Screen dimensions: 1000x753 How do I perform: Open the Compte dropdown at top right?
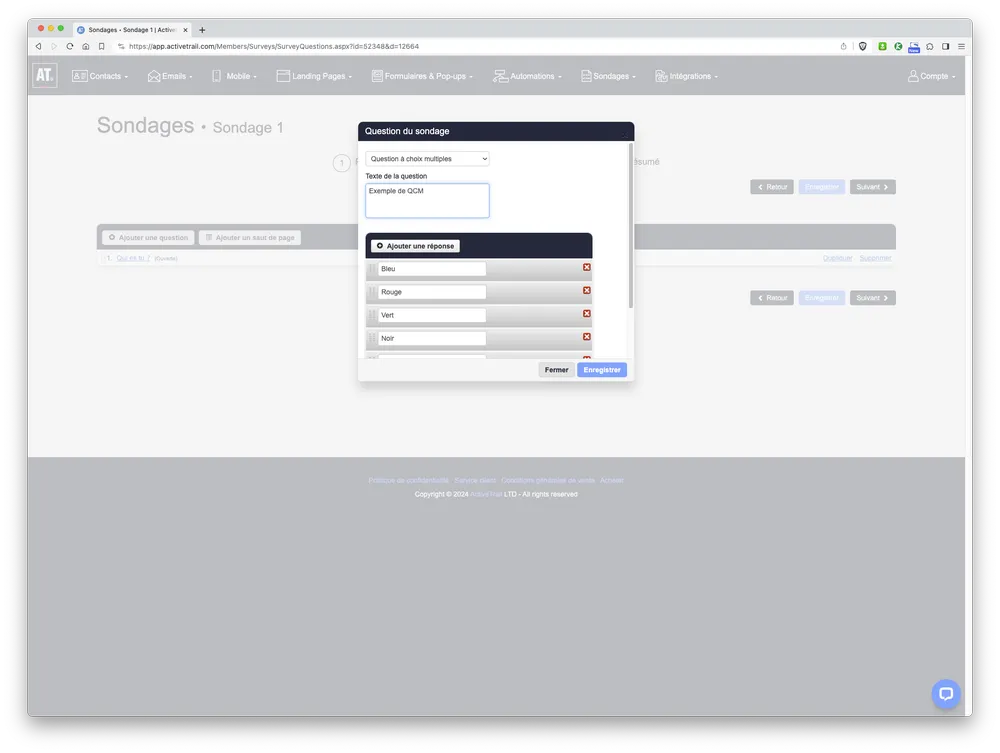tap(930, 75)
